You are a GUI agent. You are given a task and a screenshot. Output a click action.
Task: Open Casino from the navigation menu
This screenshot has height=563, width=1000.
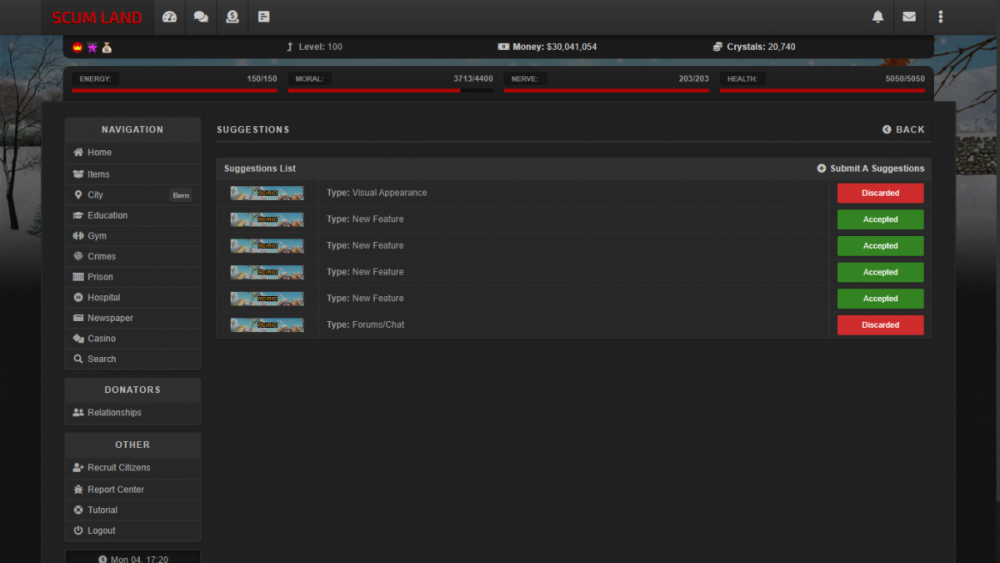click(x=101, y=339)
